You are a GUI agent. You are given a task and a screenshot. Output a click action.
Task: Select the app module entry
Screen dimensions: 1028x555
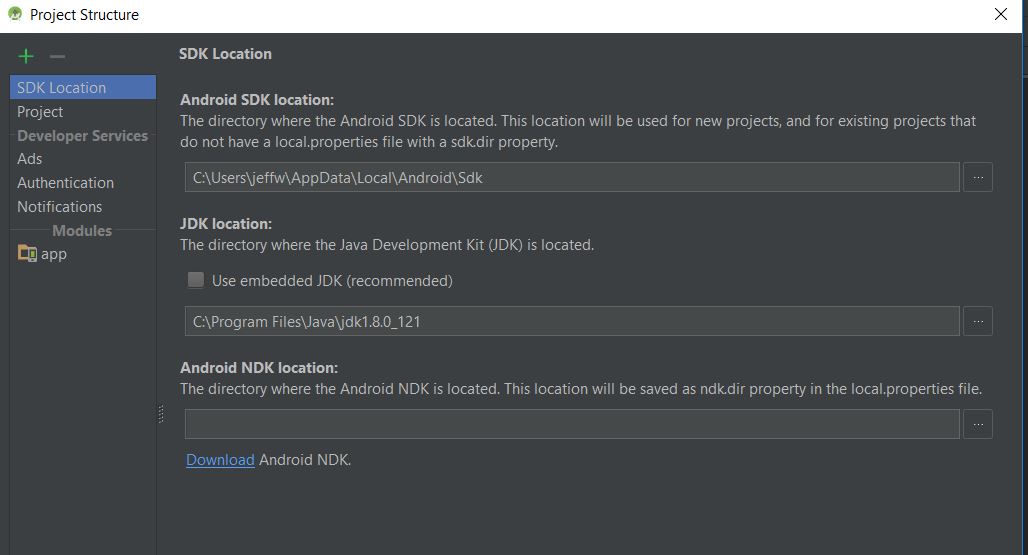54,253
